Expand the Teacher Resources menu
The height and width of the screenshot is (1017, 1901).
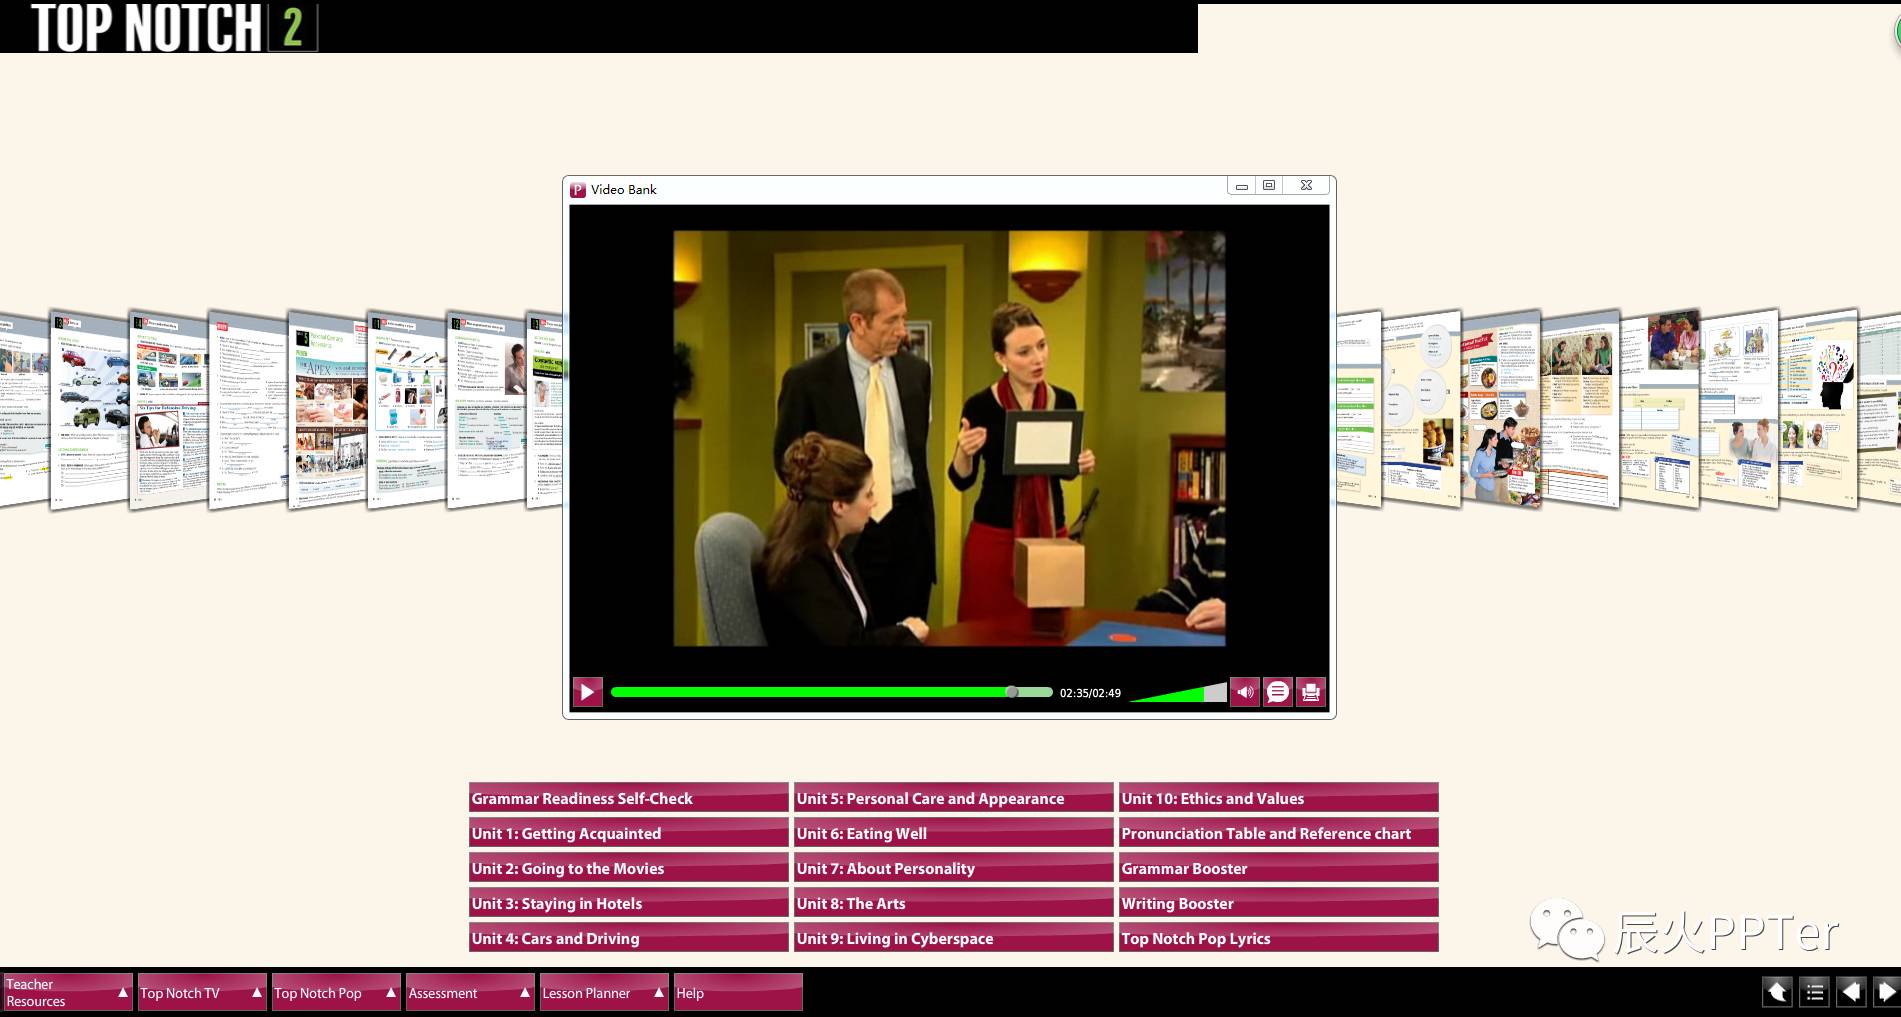[67, 992]
